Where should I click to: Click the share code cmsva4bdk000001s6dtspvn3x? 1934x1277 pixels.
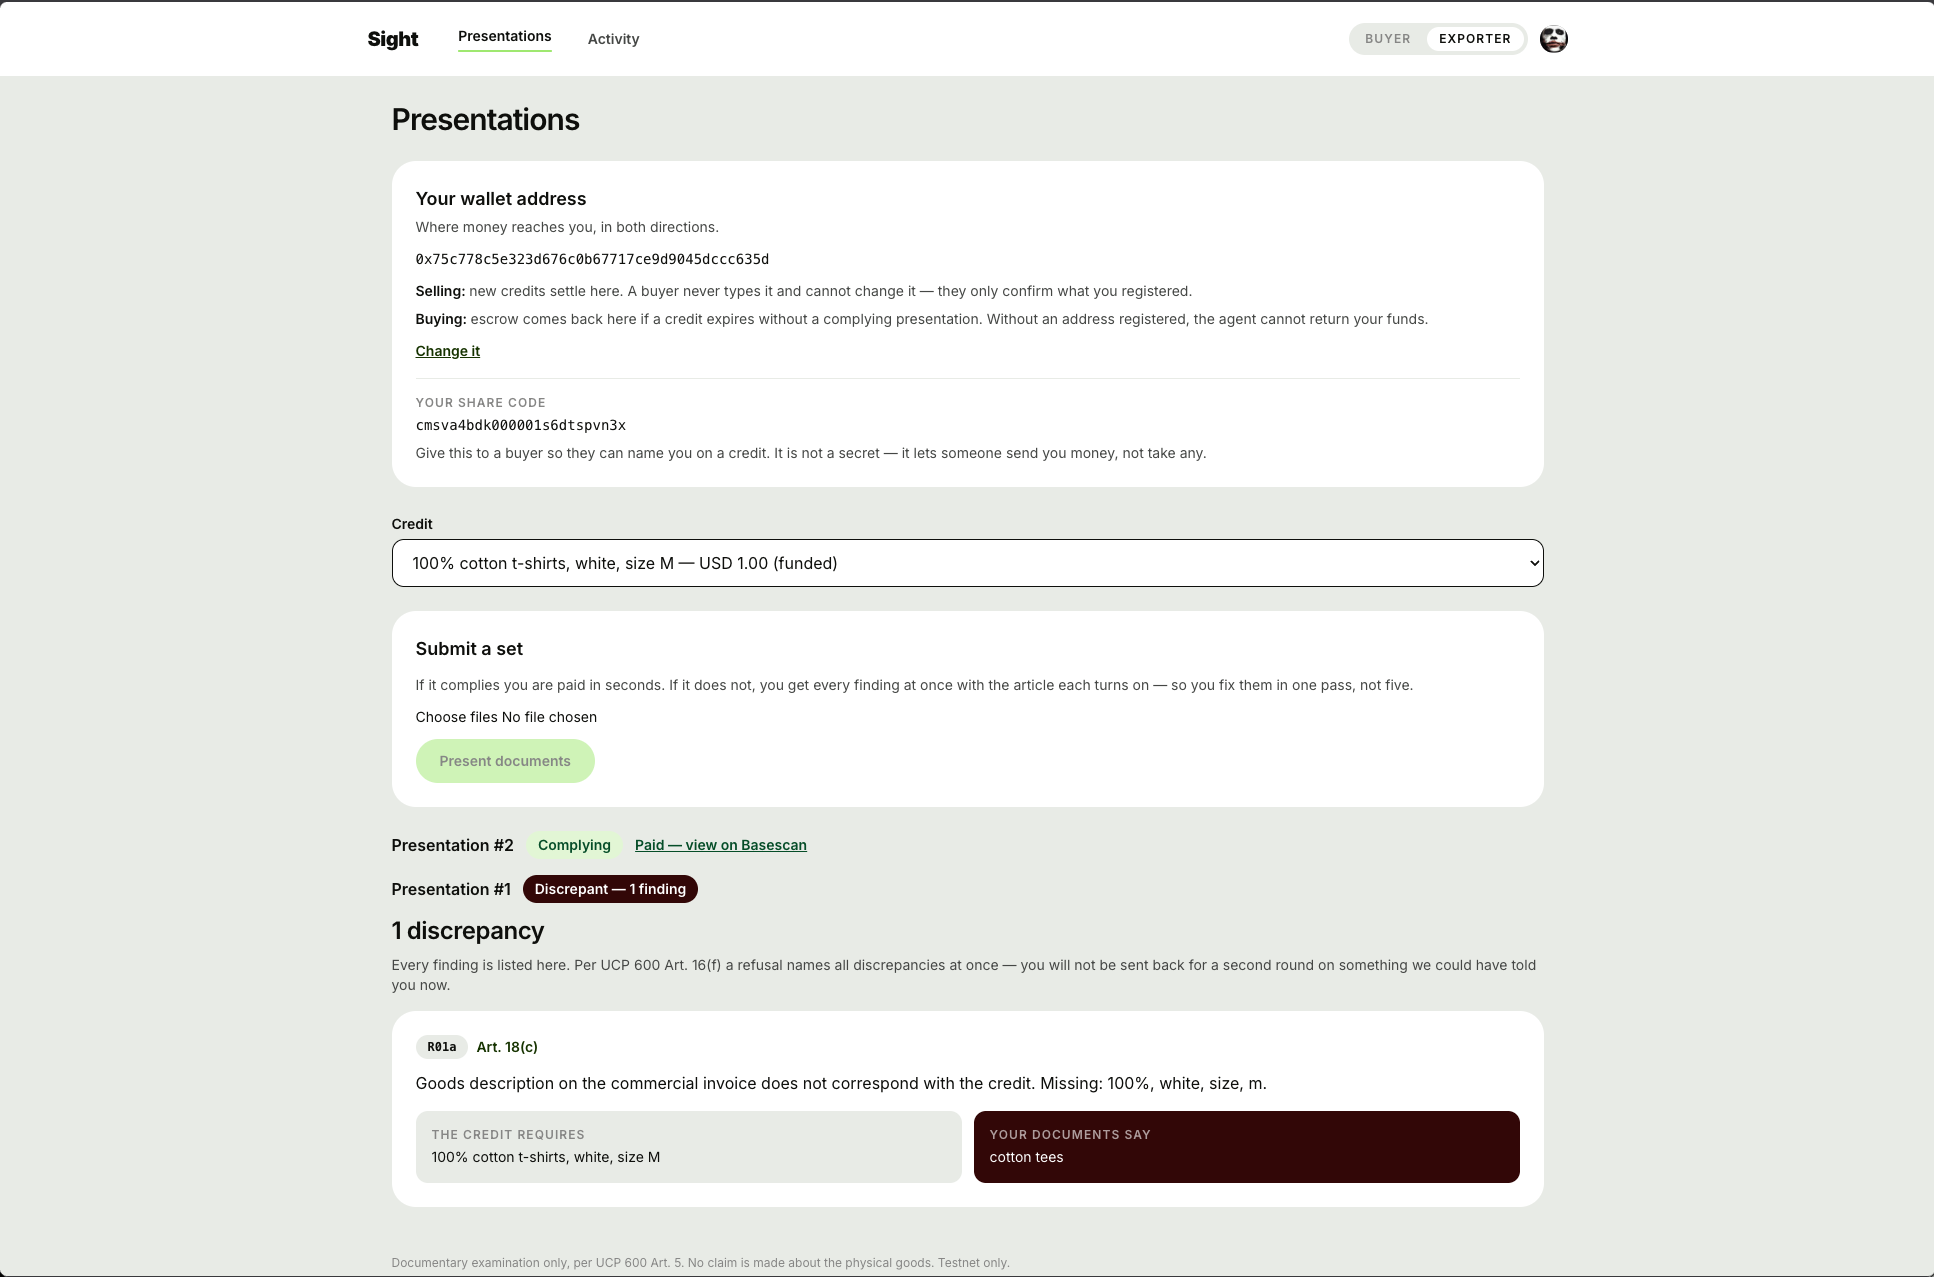(x=520, y=425)
